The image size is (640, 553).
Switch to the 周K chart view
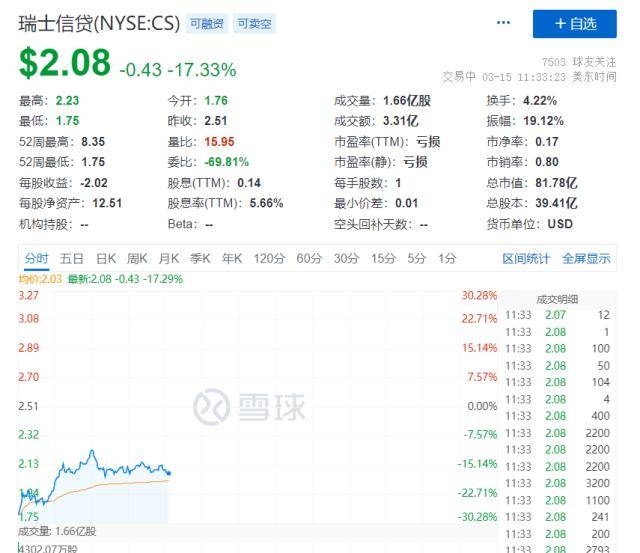click(137, 258)
